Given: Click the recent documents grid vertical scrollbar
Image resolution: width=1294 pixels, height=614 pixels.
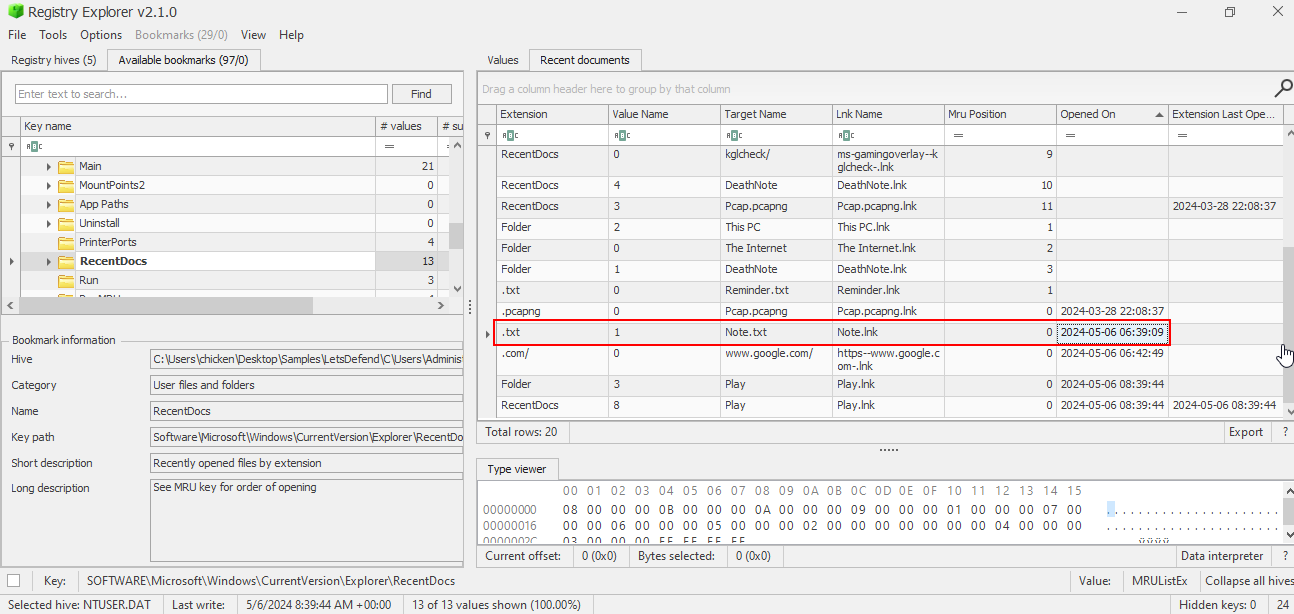Looking at the screenshot, I should (x=1288, y=300).
